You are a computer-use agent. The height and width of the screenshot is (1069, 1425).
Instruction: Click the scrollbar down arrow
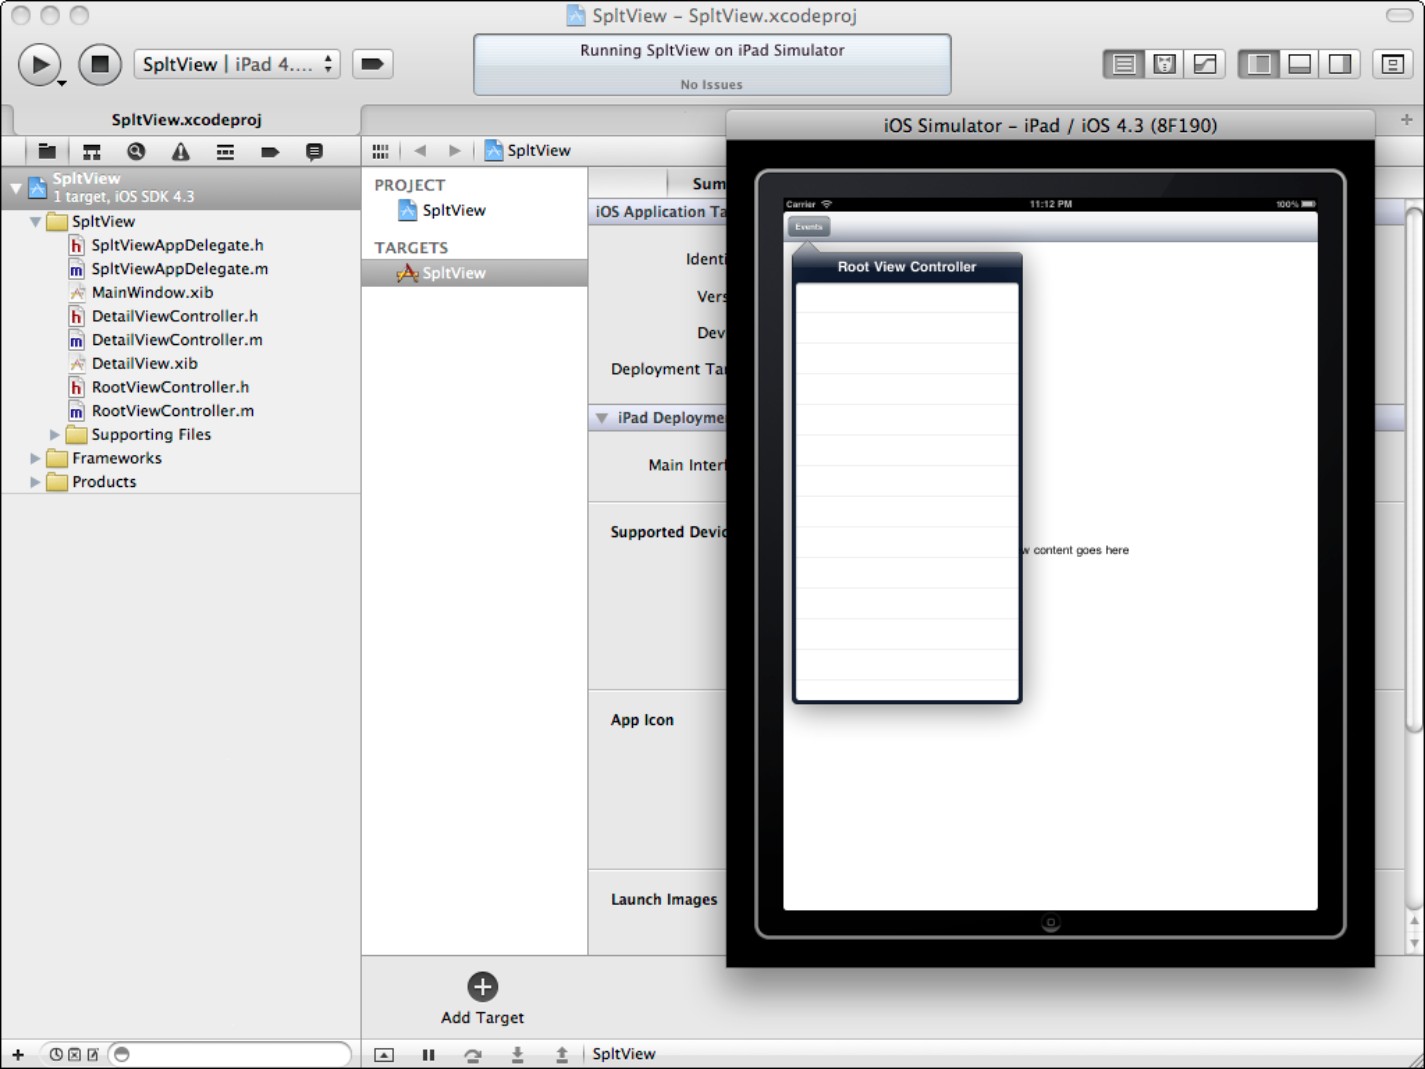(1414, 943)
